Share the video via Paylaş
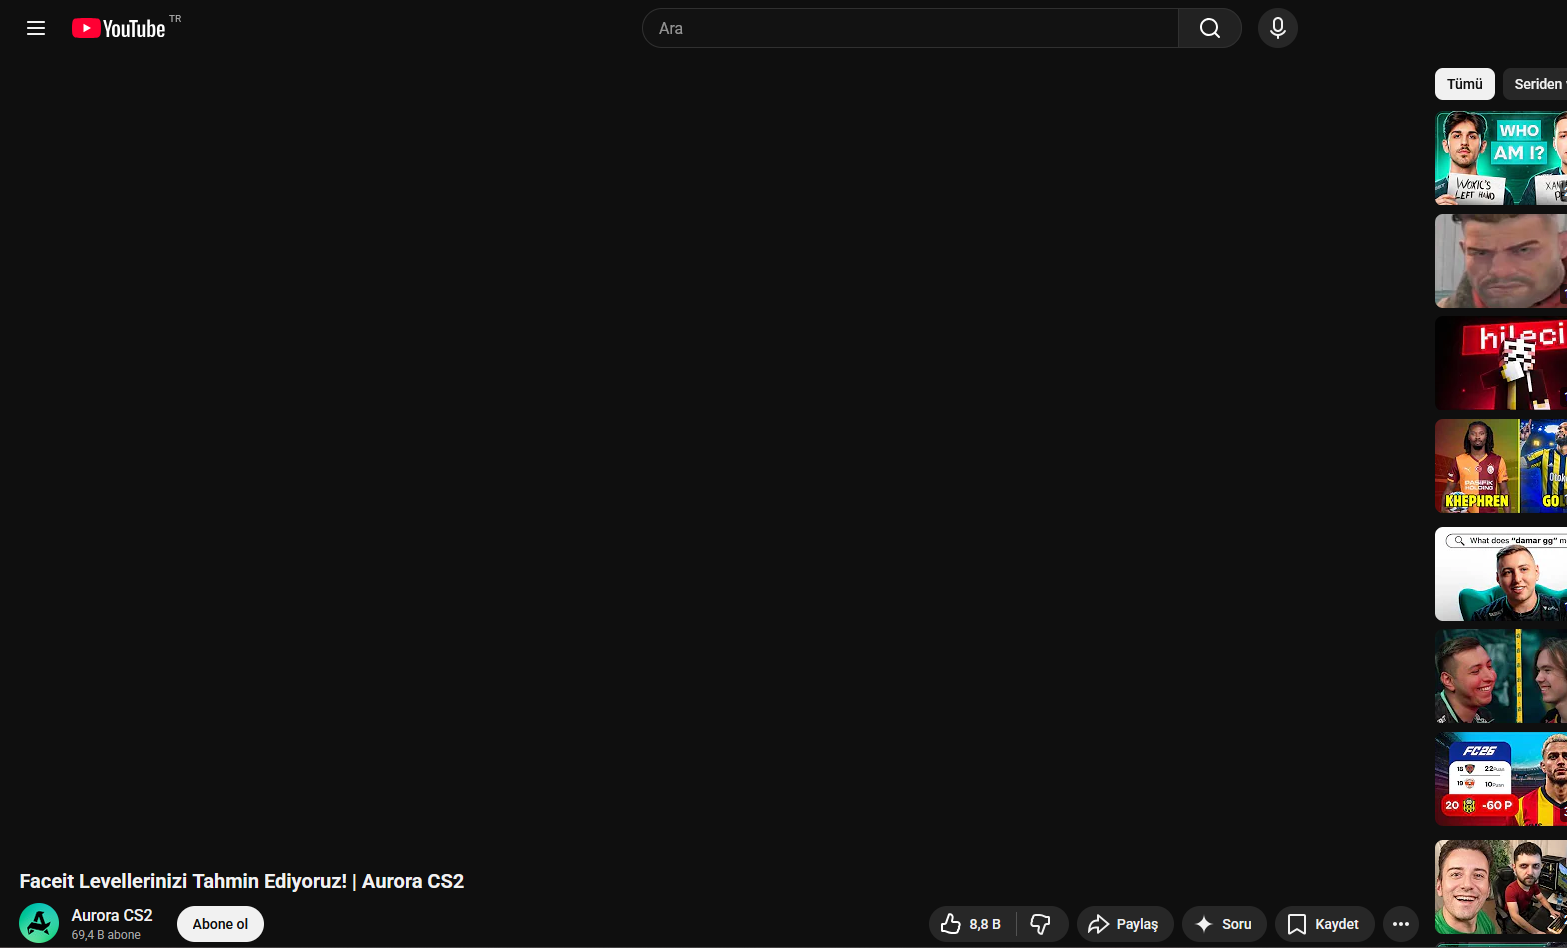Screen dimensions: 1567x948 point(1124,924)
